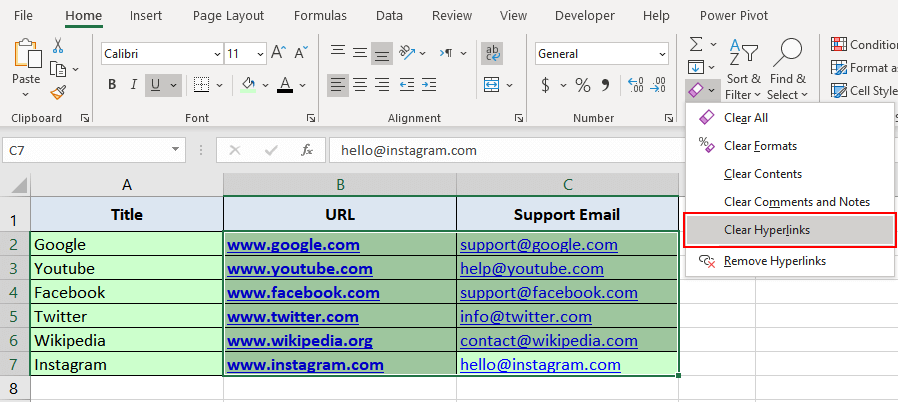898x402 pixels.
Task: Click the Copy icon
Action: pos(58,69)
